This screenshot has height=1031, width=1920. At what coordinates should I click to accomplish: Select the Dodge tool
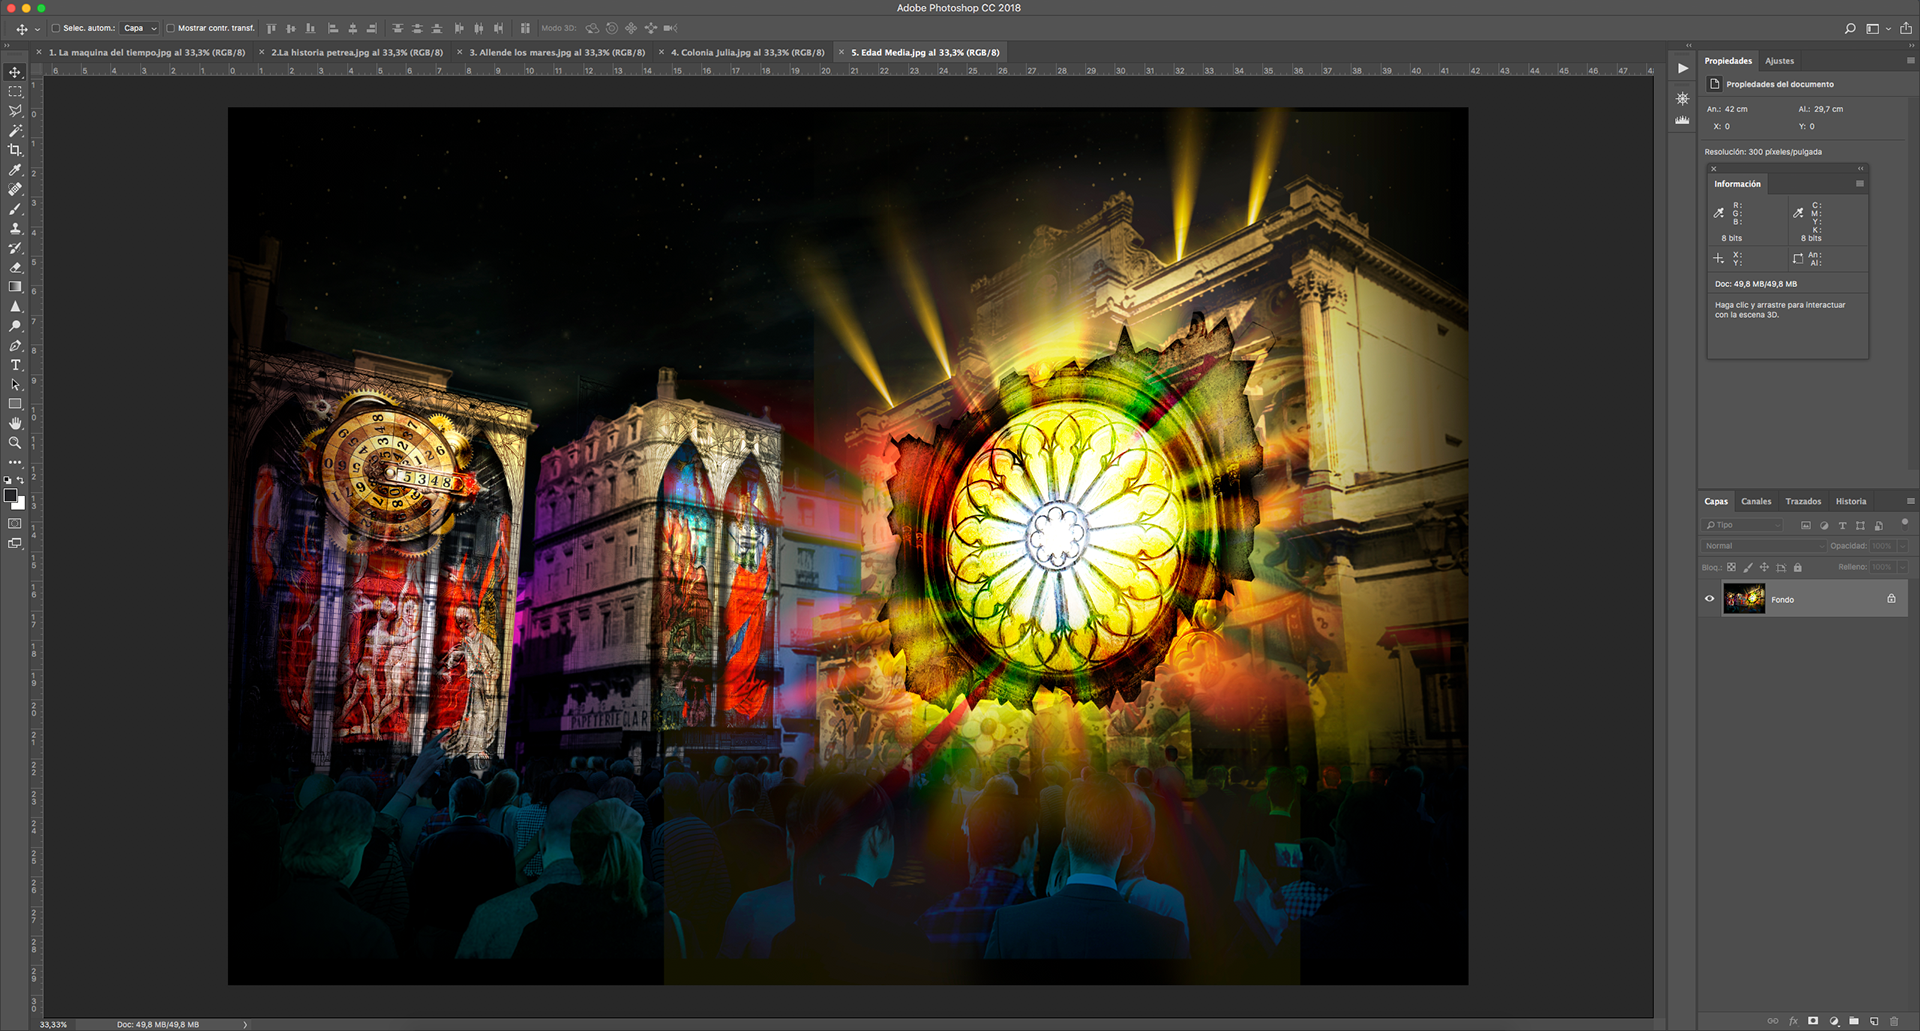pos(15,326)
